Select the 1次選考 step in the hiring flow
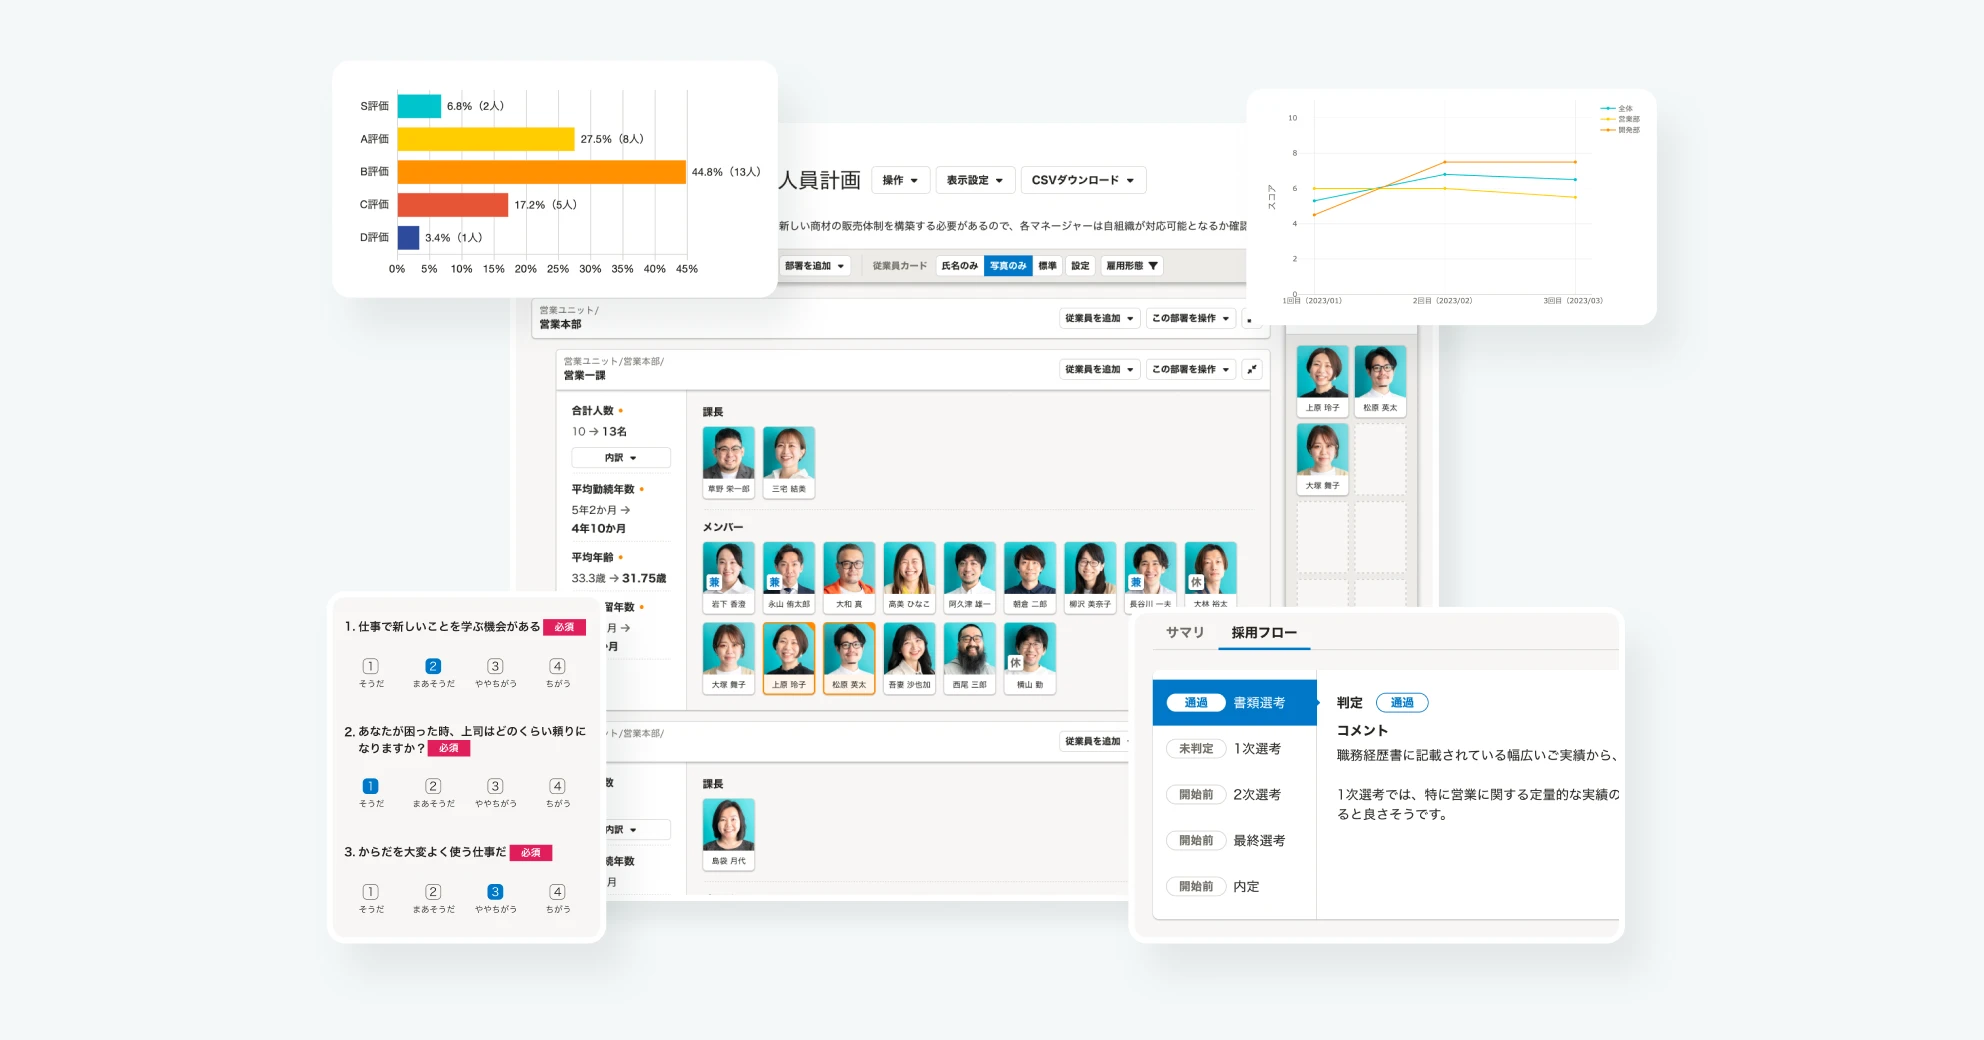Image resolution: width=1984 pixels, height=1040 pixels. click(1235, 749)
